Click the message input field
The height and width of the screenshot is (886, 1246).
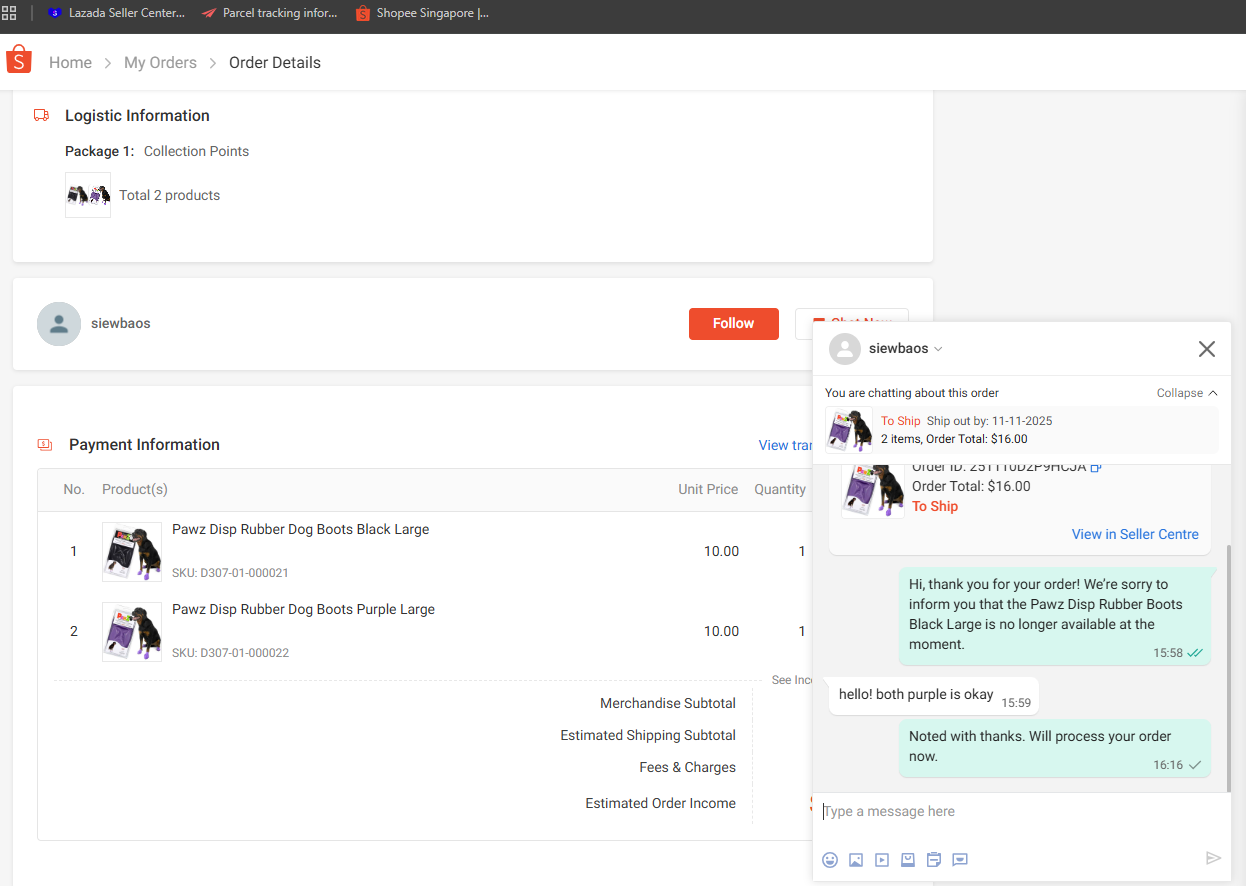1010,812
